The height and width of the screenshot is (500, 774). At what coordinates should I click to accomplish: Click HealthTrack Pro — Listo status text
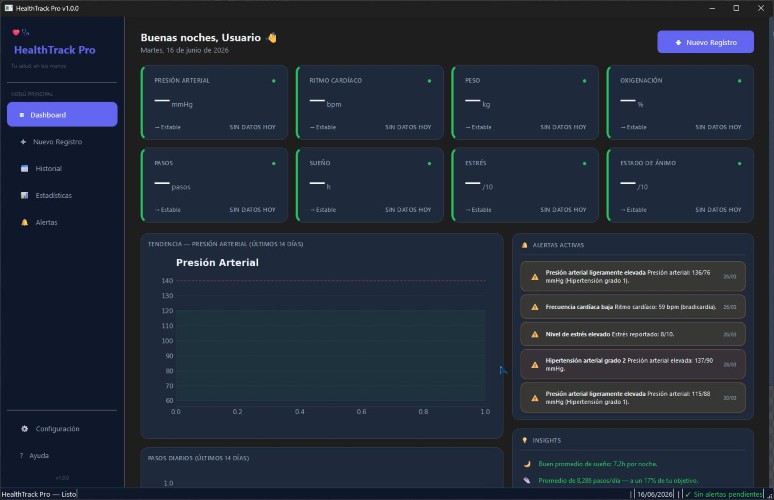pyautogui.click(x=39, y=494)
